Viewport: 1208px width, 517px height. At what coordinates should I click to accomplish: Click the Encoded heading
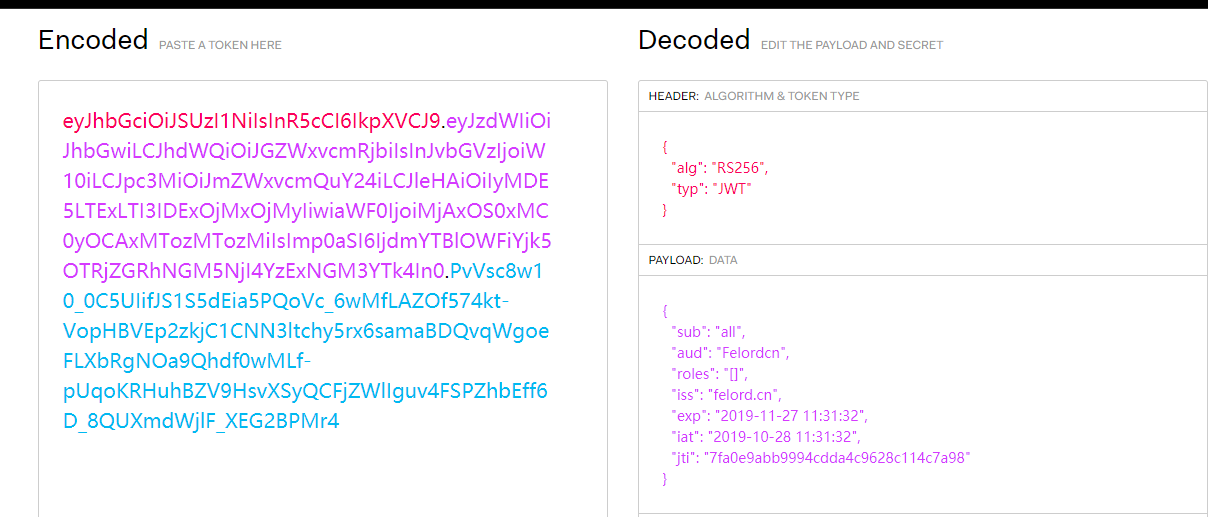click(93, 40)
